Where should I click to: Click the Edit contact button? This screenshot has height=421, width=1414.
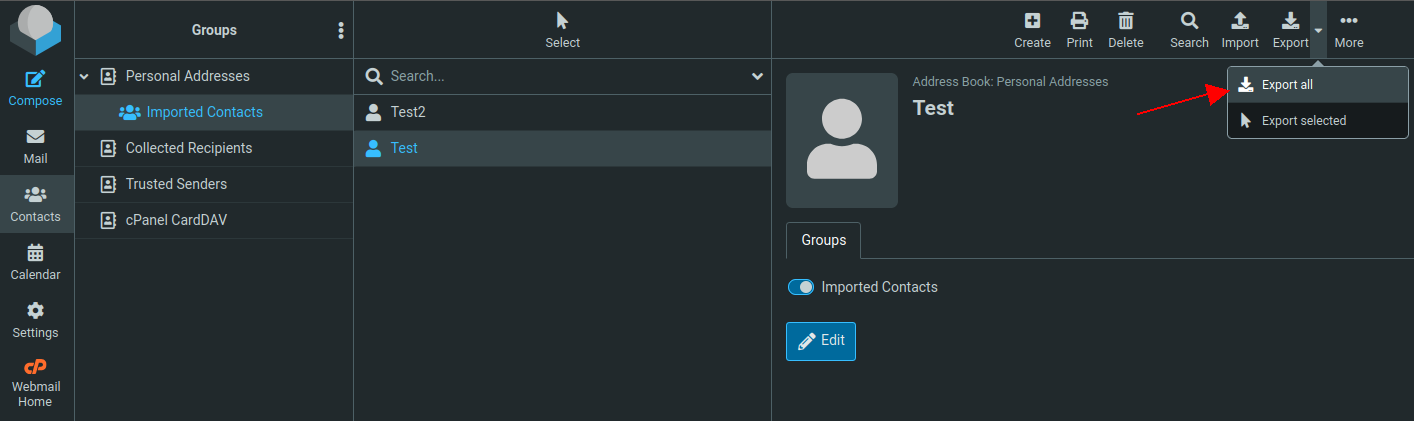[x=821, y=341]
